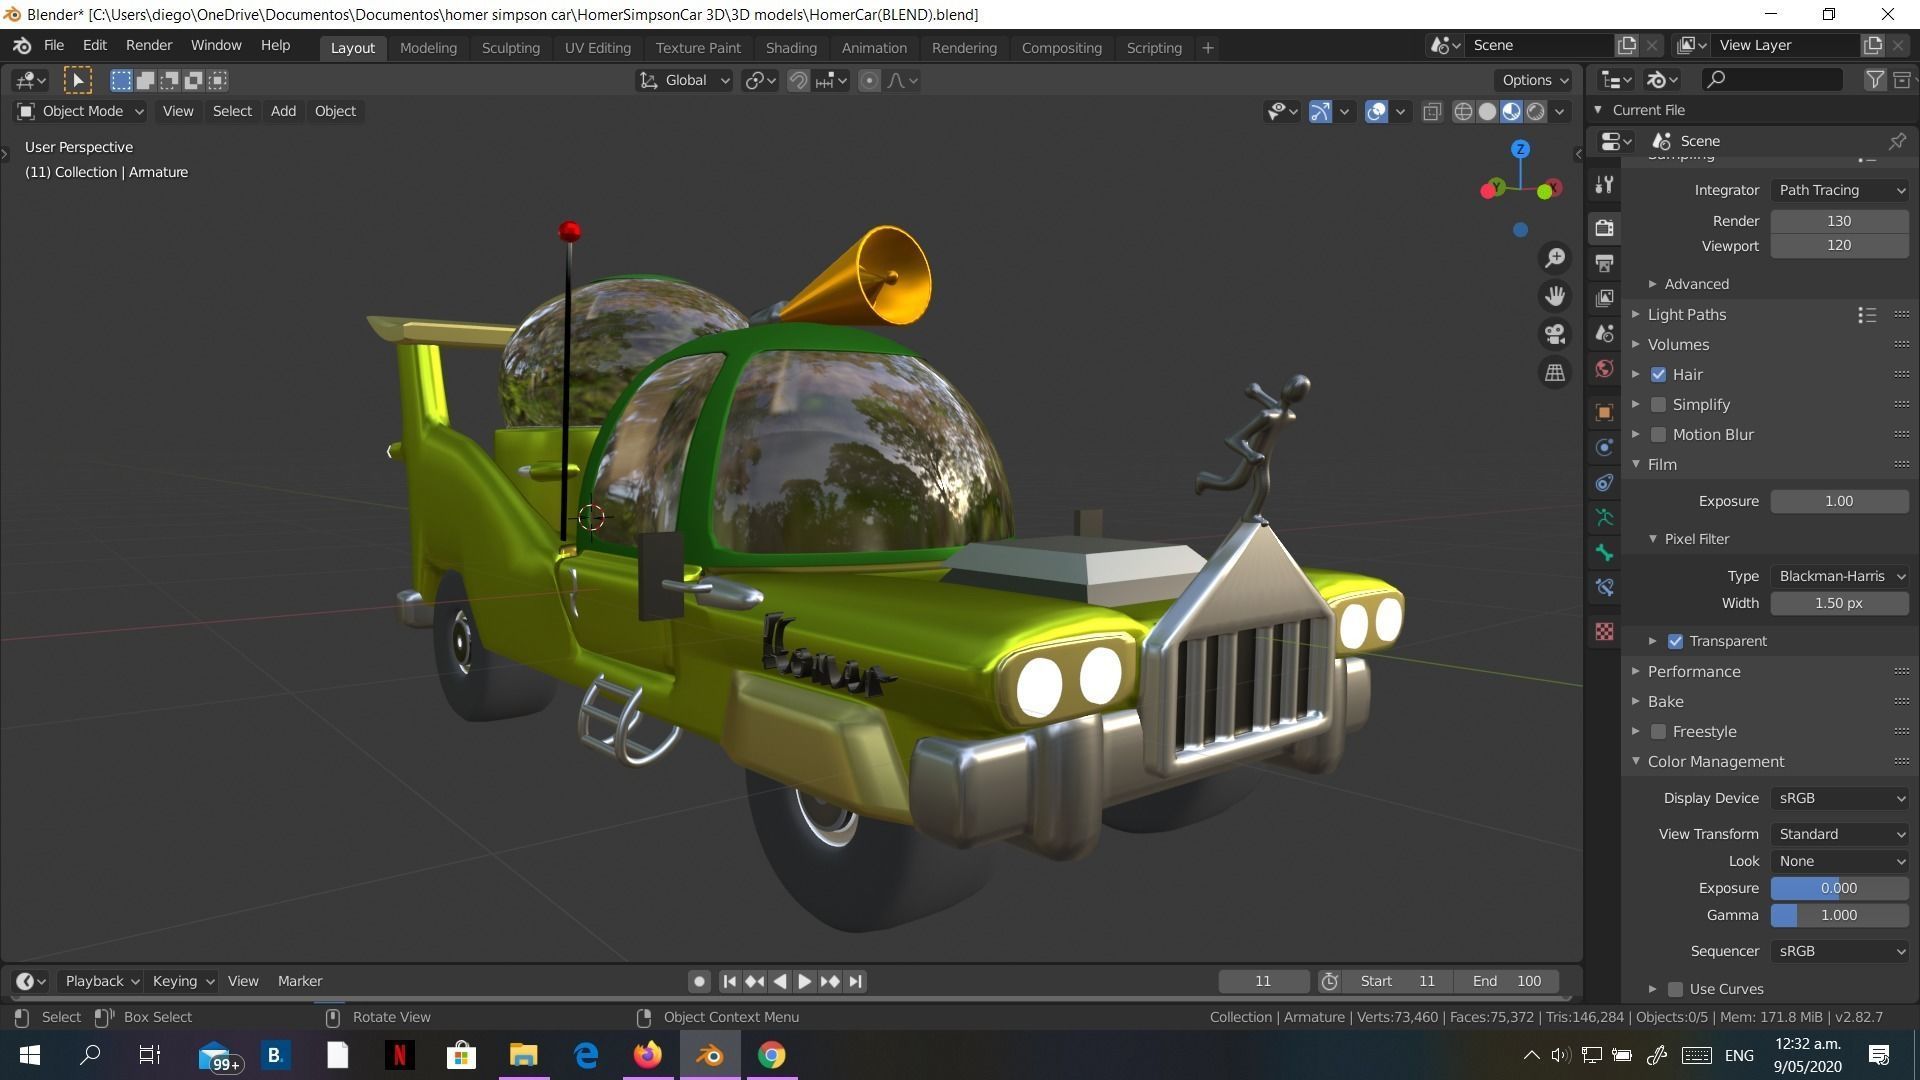The width and height of the screenshot is (1920, 1080).
Task: Open the View Layer properties tab
Action: (1604, 298)
